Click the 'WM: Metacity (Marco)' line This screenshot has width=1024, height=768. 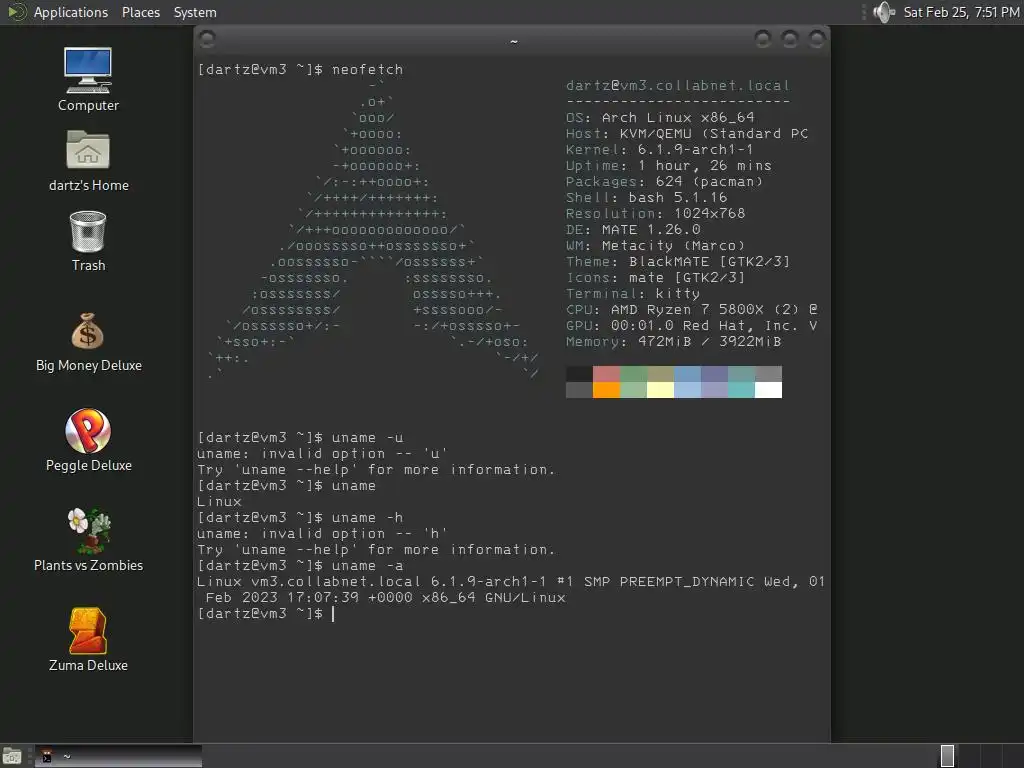655,246
